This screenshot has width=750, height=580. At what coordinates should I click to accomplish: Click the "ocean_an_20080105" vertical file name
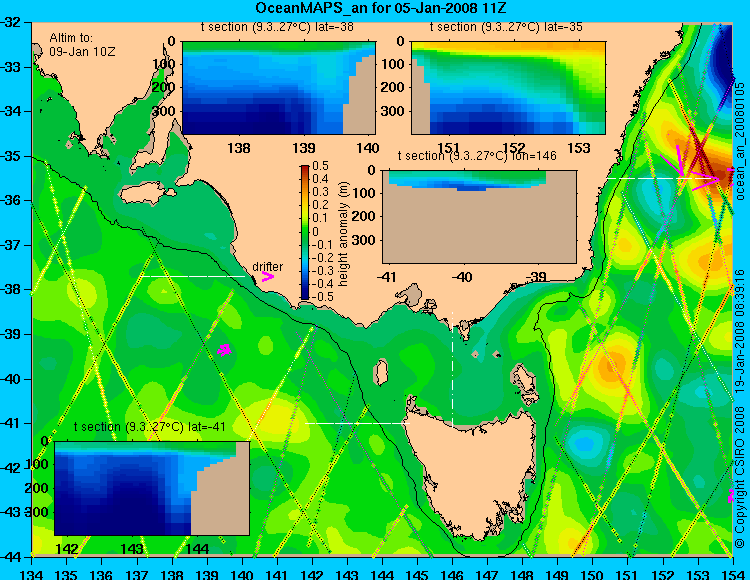[739, 141]
